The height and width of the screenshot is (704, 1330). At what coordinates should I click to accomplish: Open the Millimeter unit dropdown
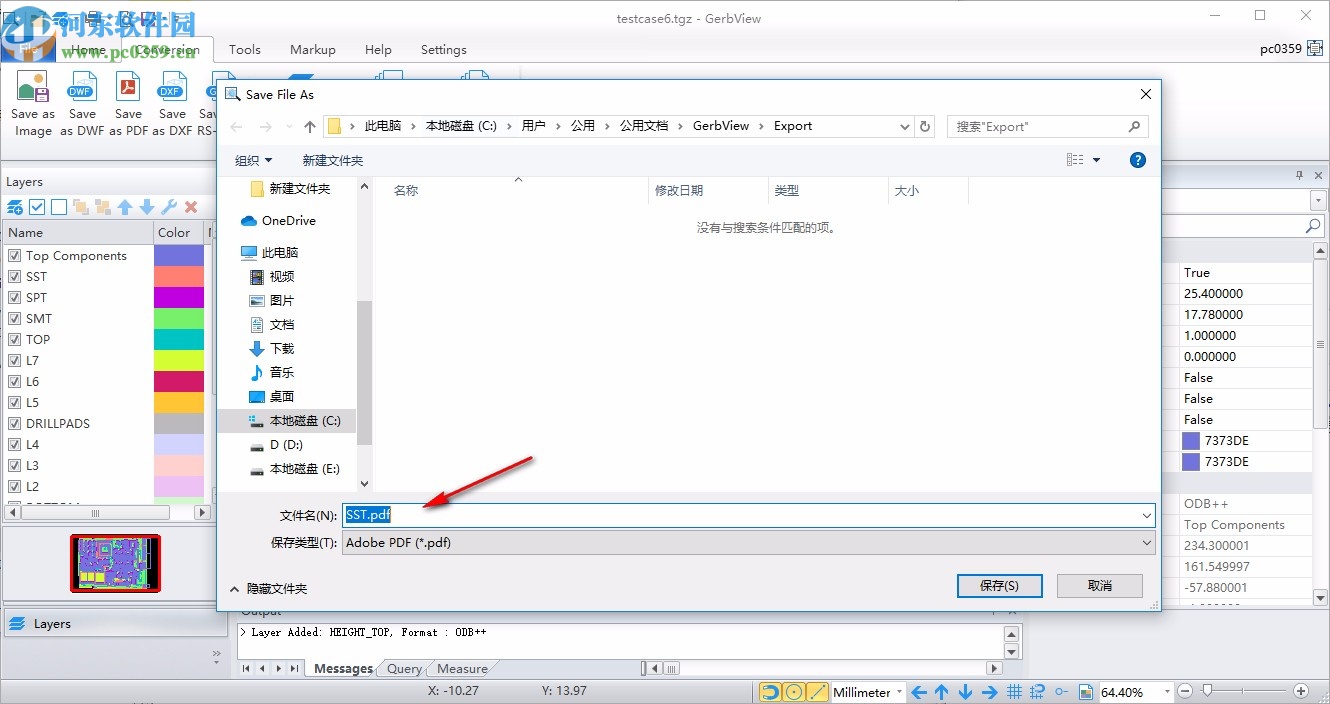898,691
